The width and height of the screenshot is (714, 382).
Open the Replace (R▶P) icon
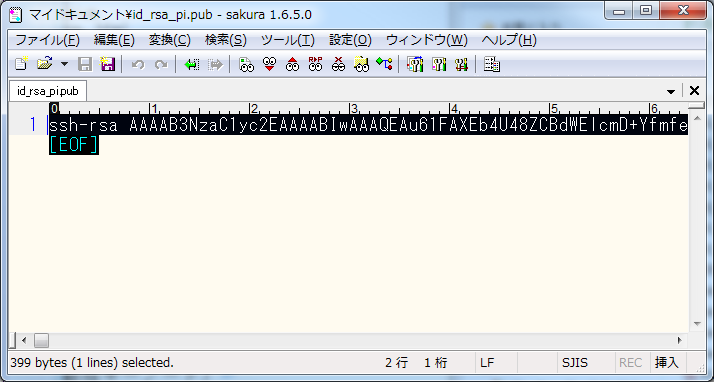315,64
